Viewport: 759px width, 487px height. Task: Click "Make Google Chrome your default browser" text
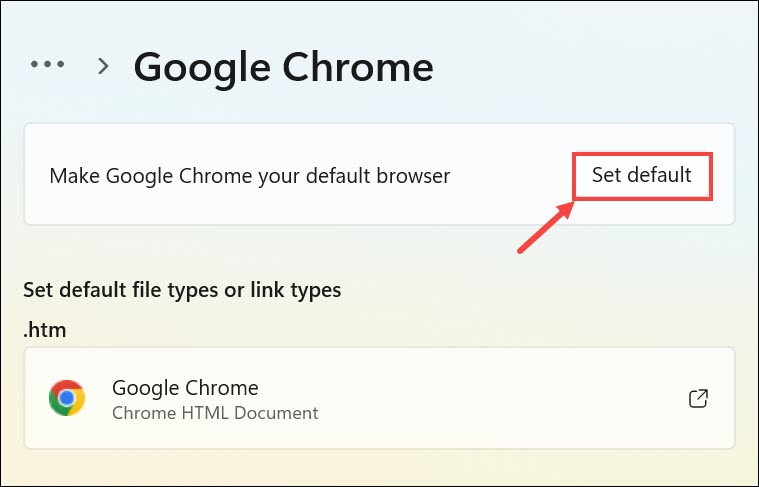250,176
